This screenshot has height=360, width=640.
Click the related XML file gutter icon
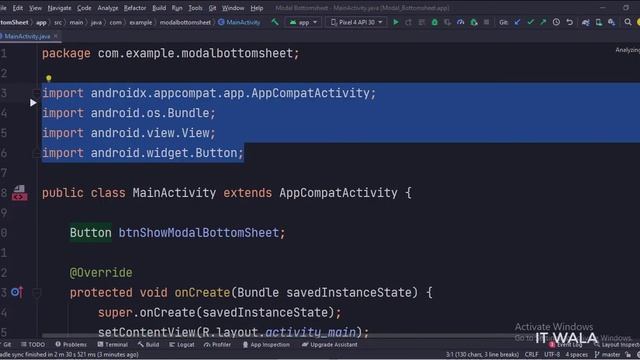[19, 193]
